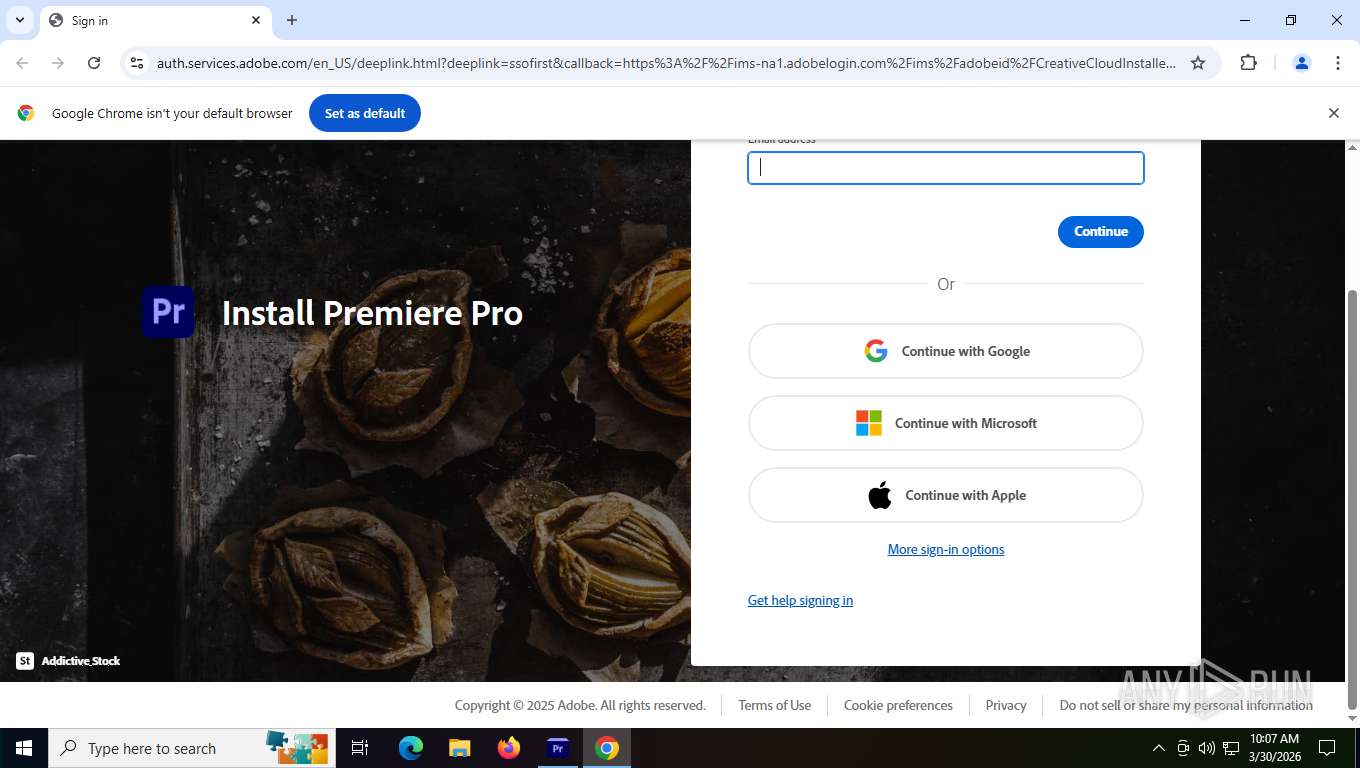Open Chrome extensions menu
This screenshot has width=1360, height=768.
point(1248,63)
